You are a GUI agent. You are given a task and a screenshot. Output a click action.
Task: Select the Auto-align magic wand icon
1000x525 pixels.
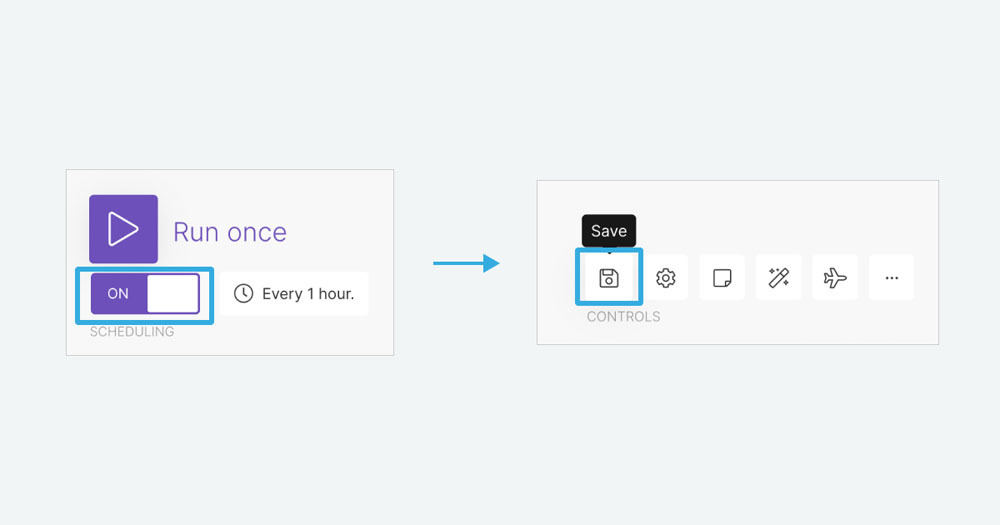point(779,277)
